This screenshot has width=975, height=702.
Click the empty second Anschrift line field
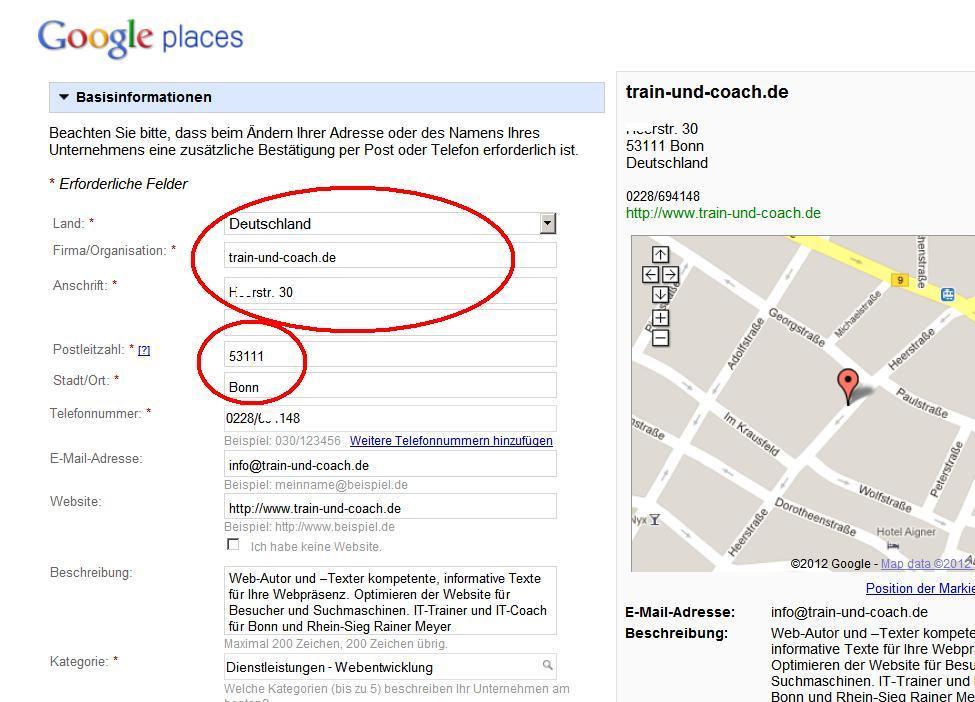pyautogui.click(x=390, y=323)
